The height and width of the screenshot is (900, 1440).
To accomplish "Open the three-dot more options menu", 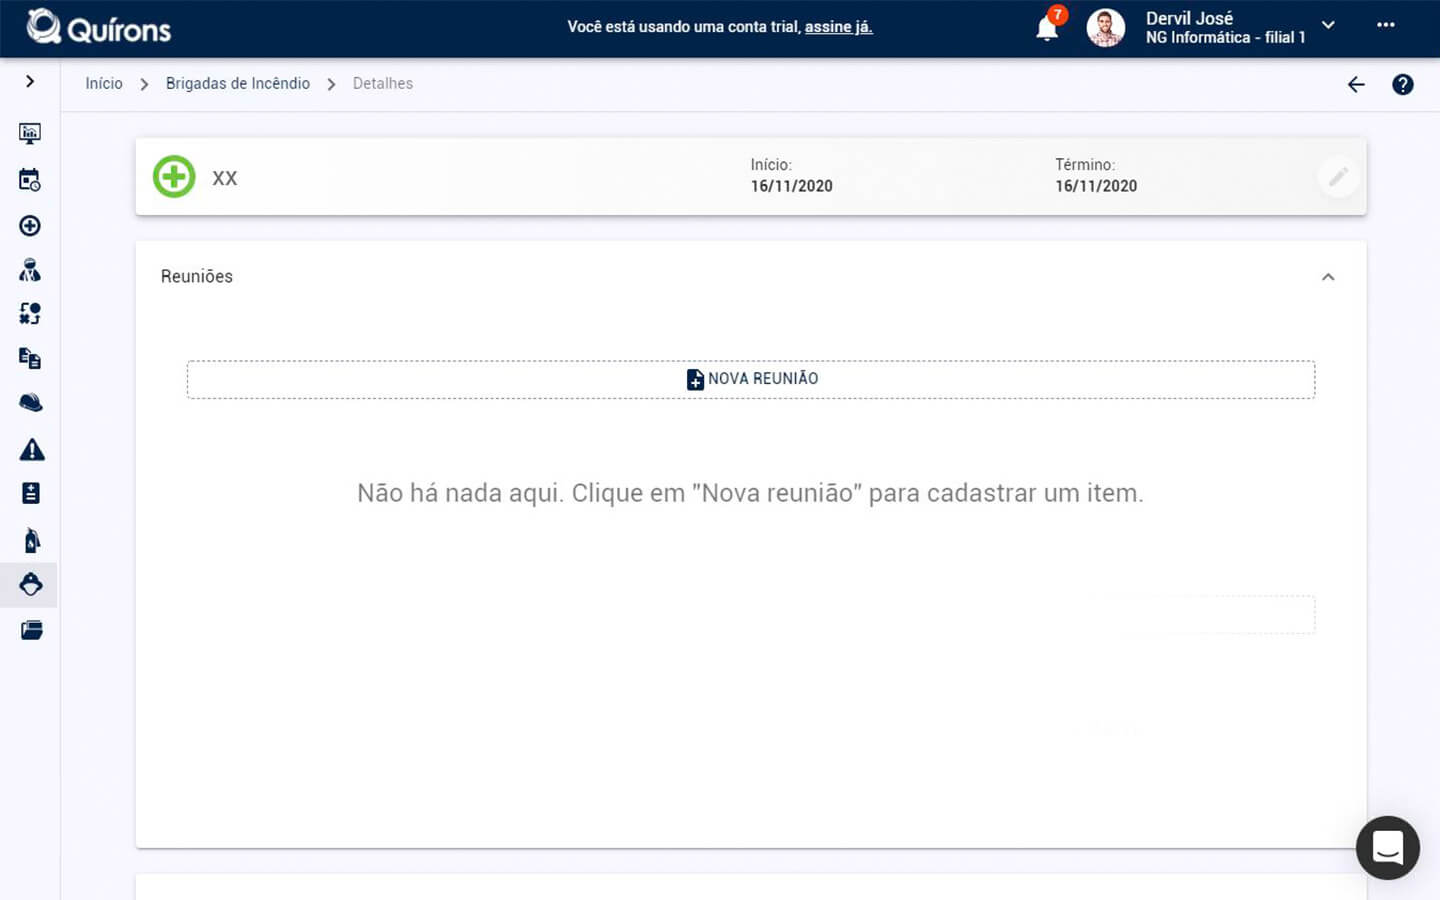I will tap(1385, 26).
